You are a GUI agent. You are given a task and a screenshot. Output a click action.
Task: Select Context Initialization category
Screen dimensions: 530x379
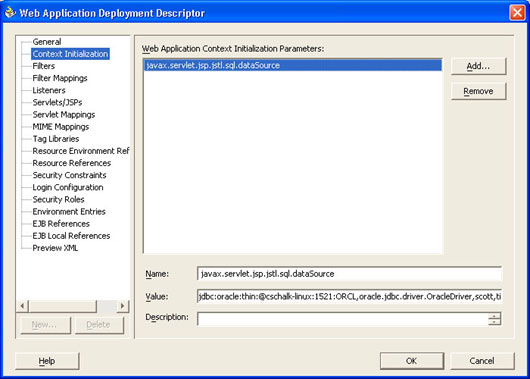coord(70,54)
